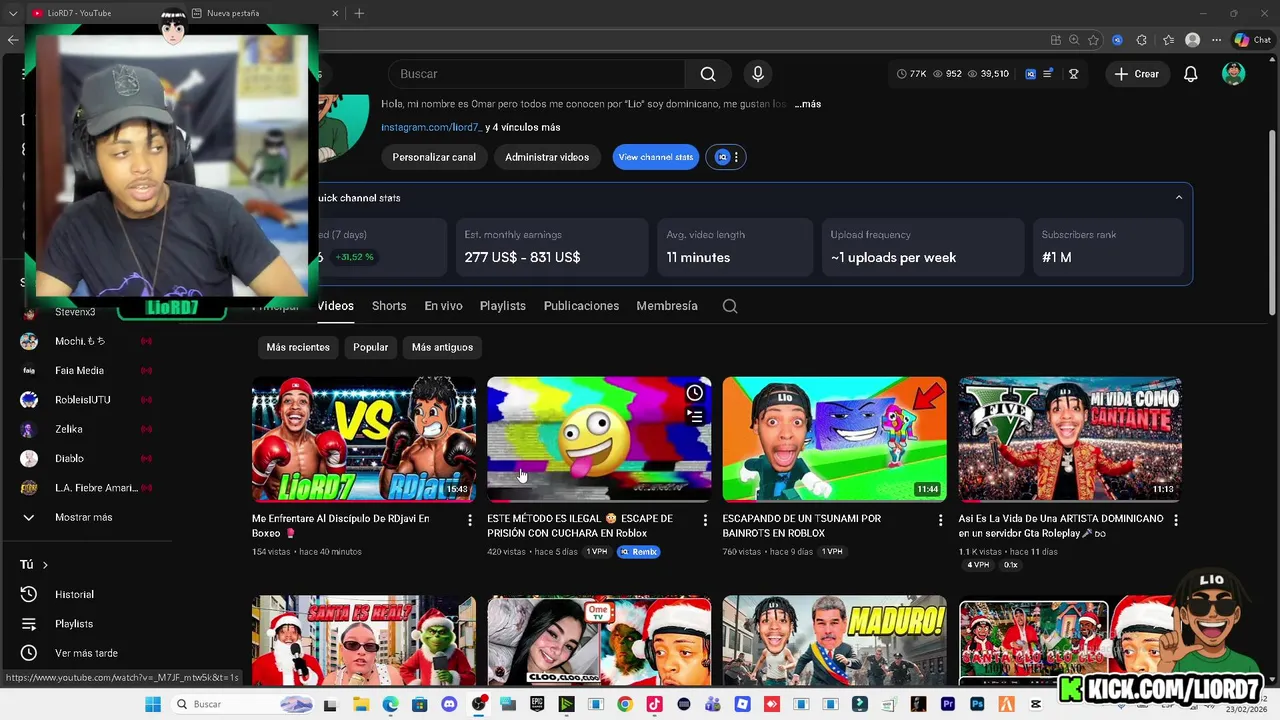Open the vidIQ three-dot menu beside View channel stats

(736, 157)
